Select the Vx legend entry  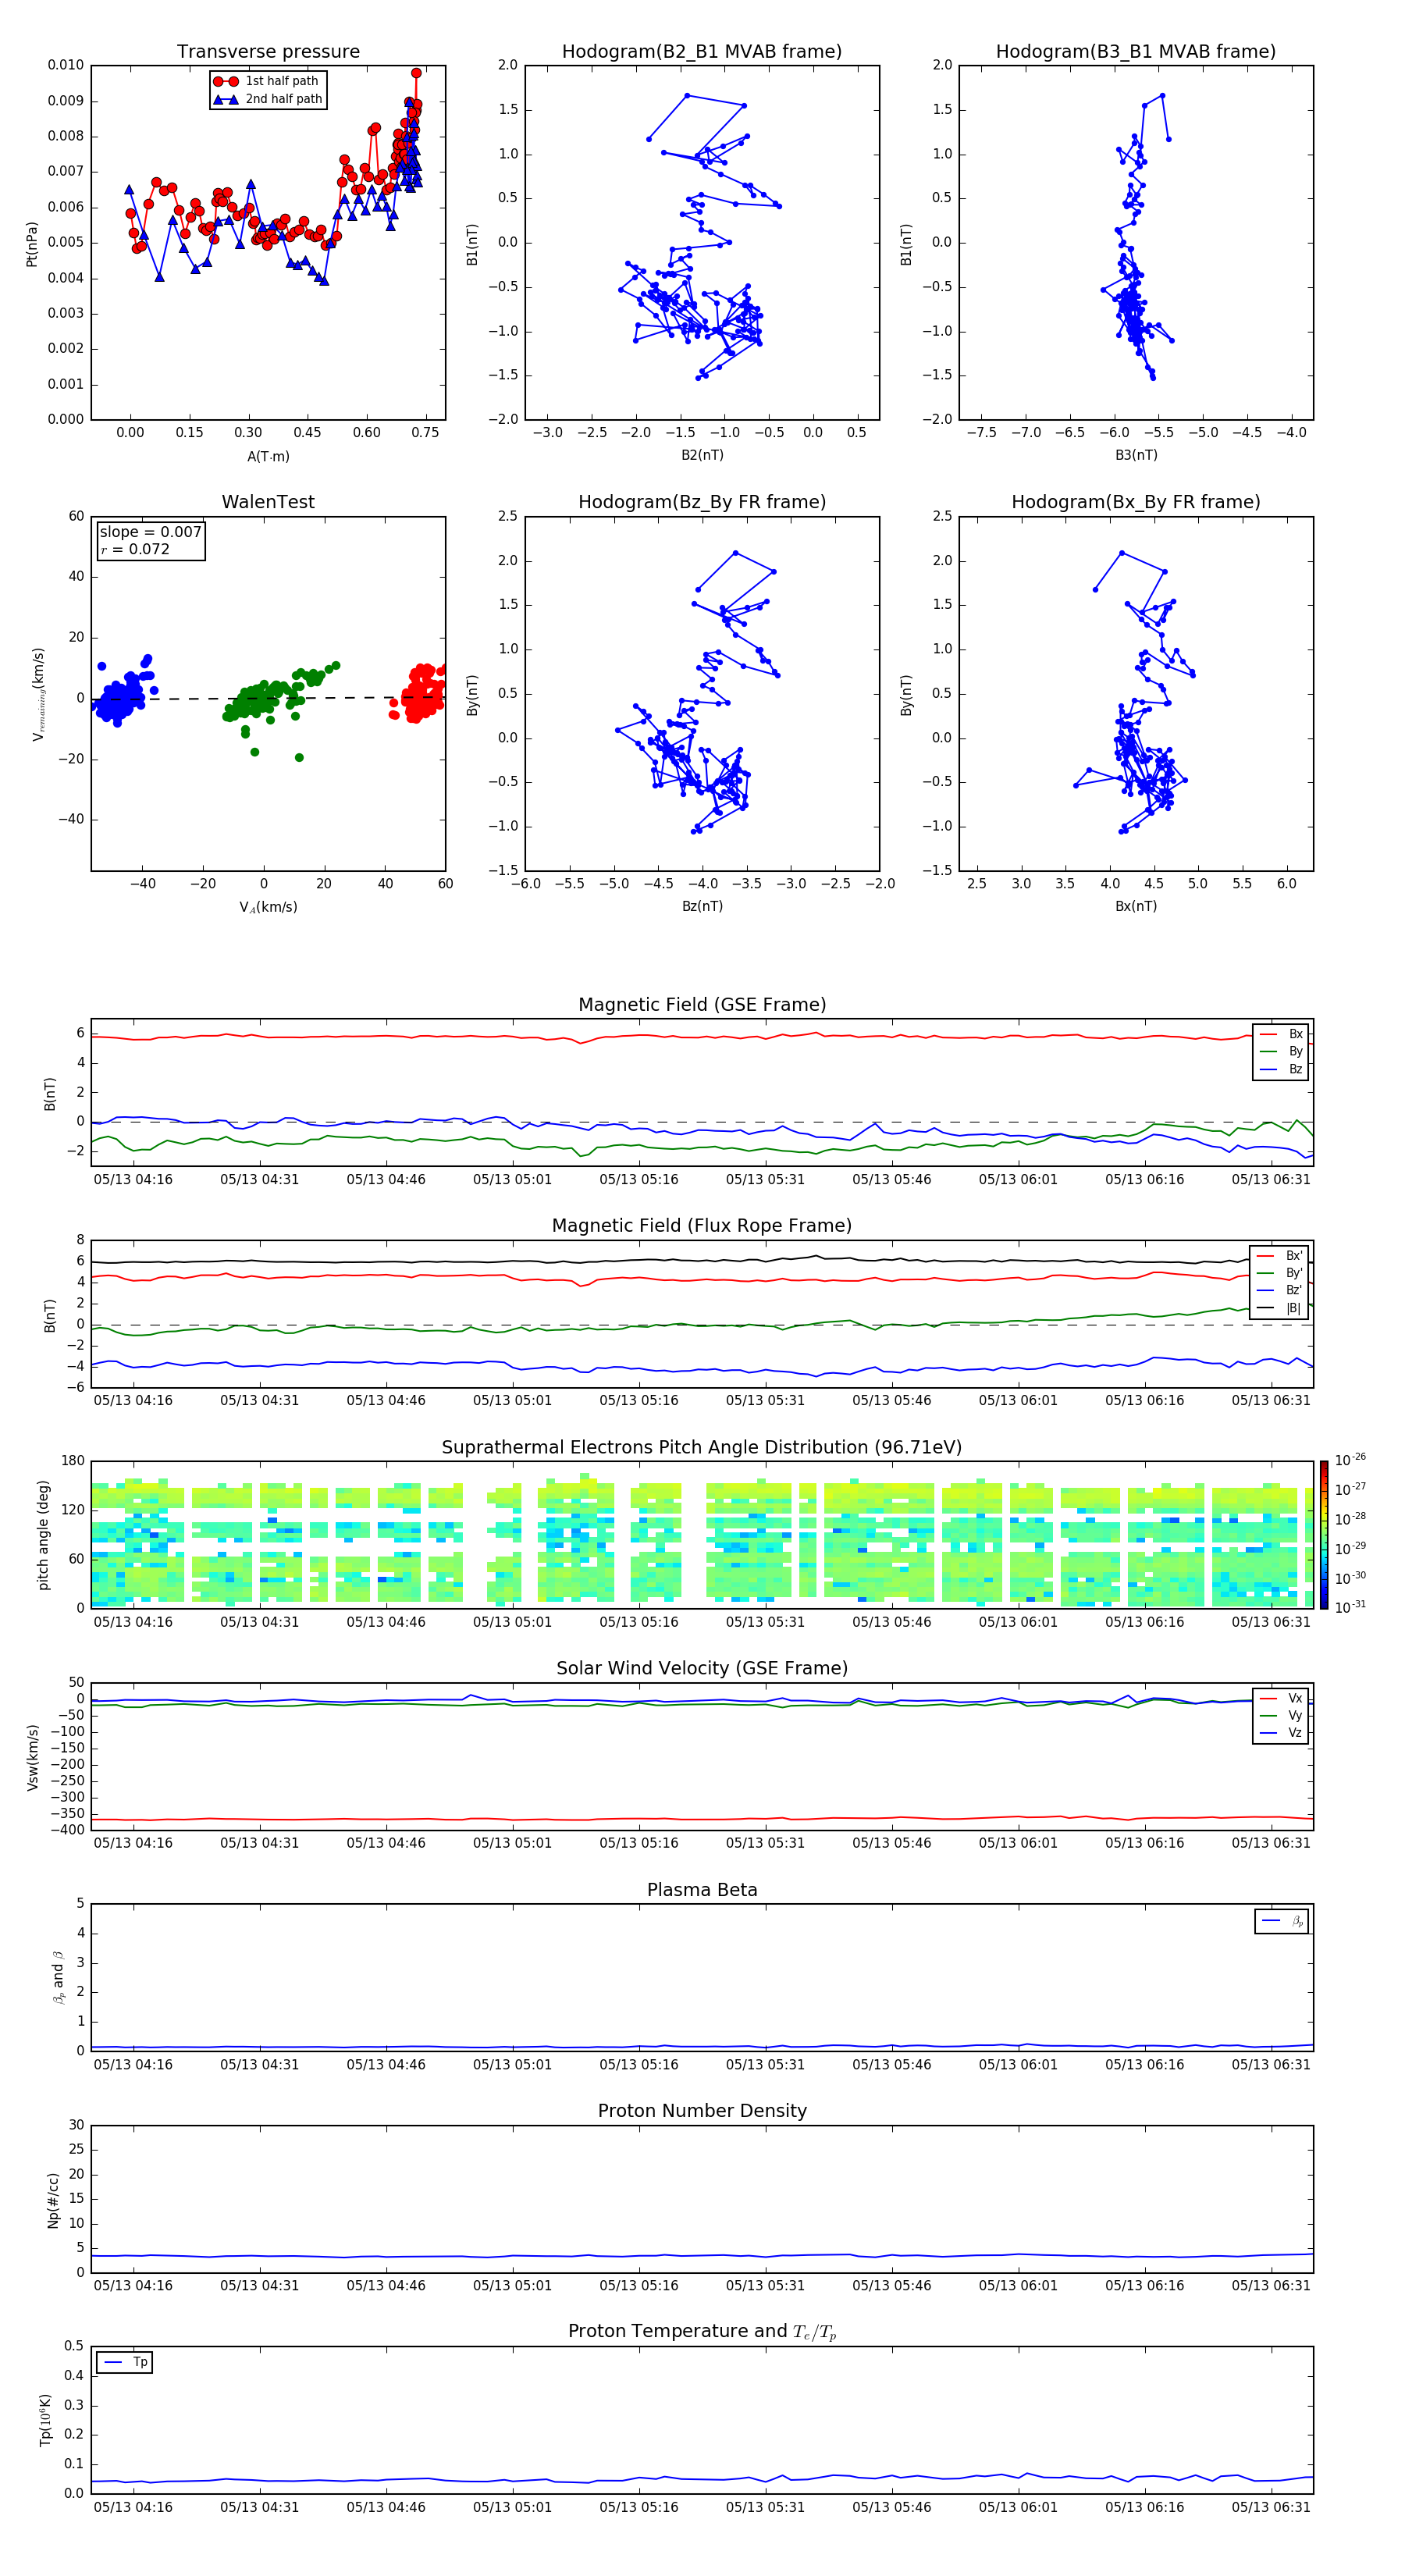pos(1281,1698)
